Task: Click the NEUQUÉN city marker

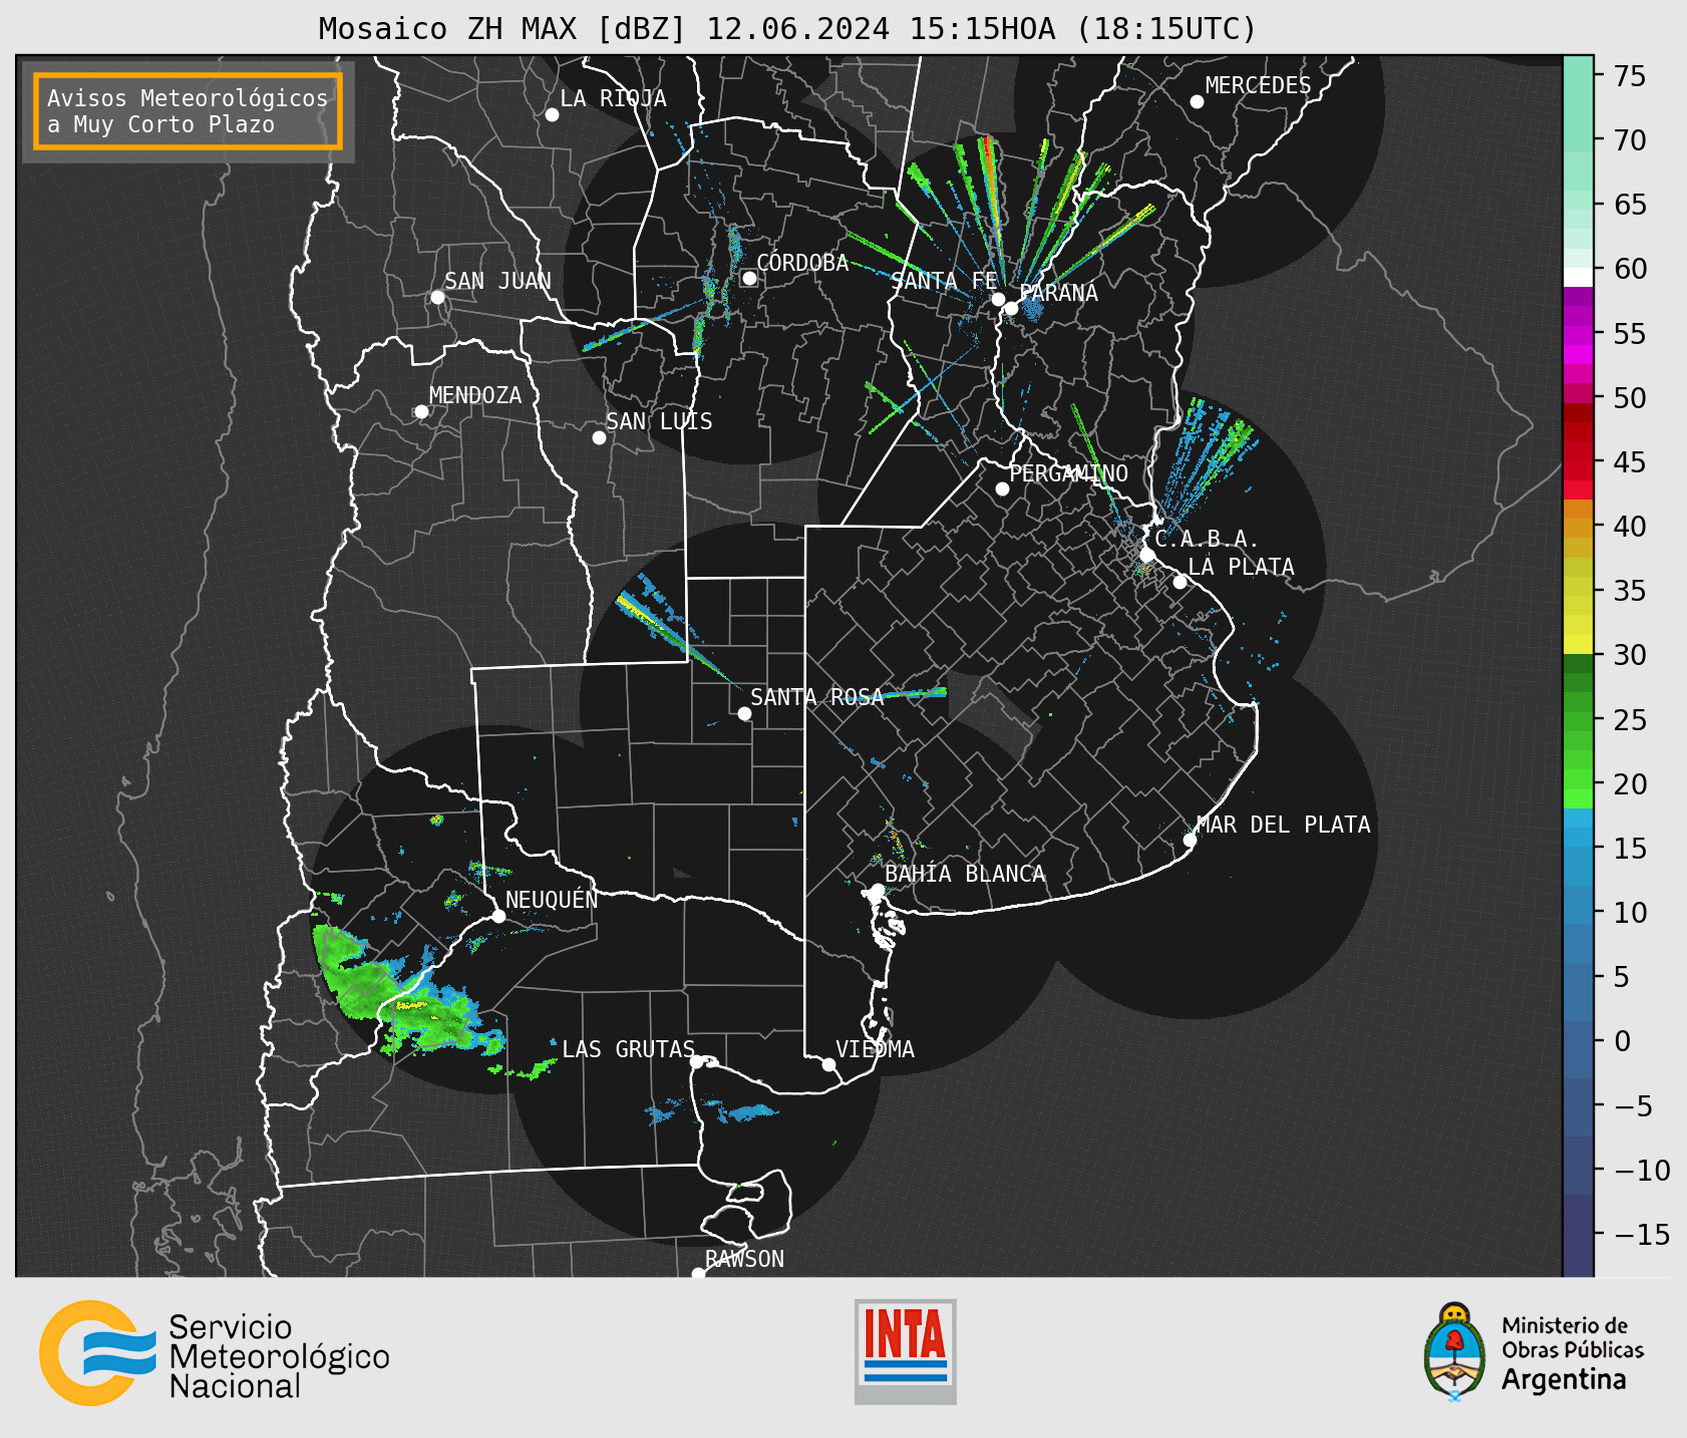Action: tap(498, 916)
